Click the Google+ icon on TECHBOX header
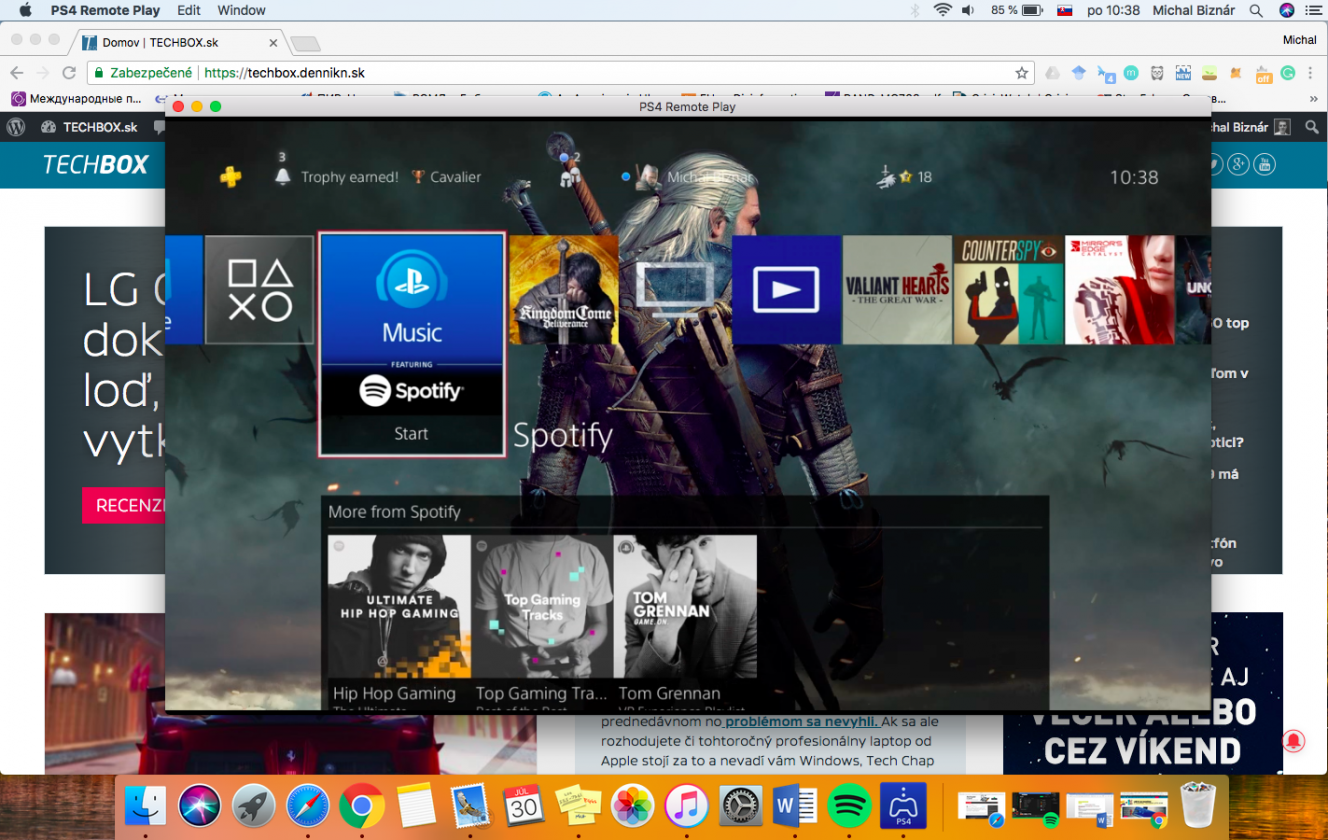1328x840 pixels. pyautogui.click(x=1239, y=164)
